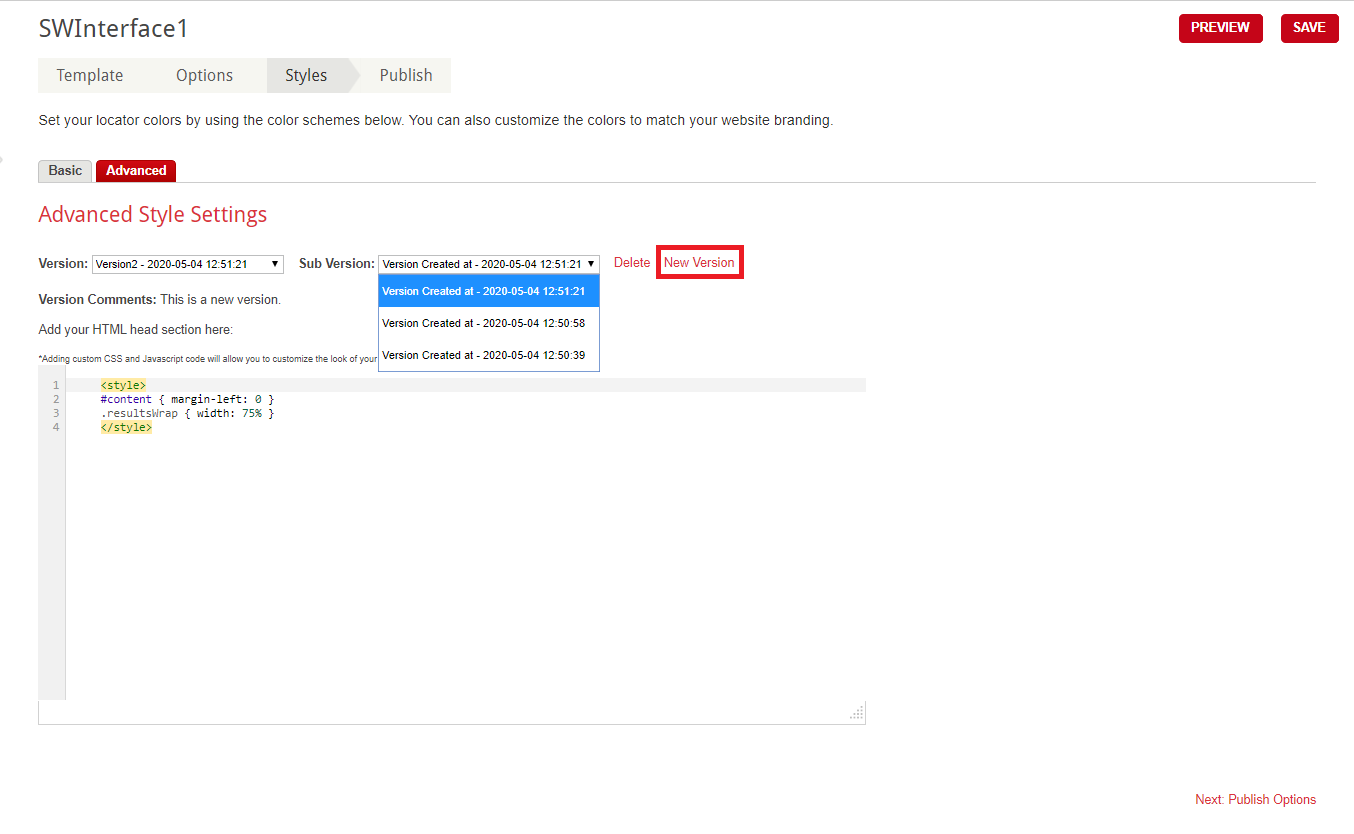Choose sub version created at 12:50:39

(489, 355)
